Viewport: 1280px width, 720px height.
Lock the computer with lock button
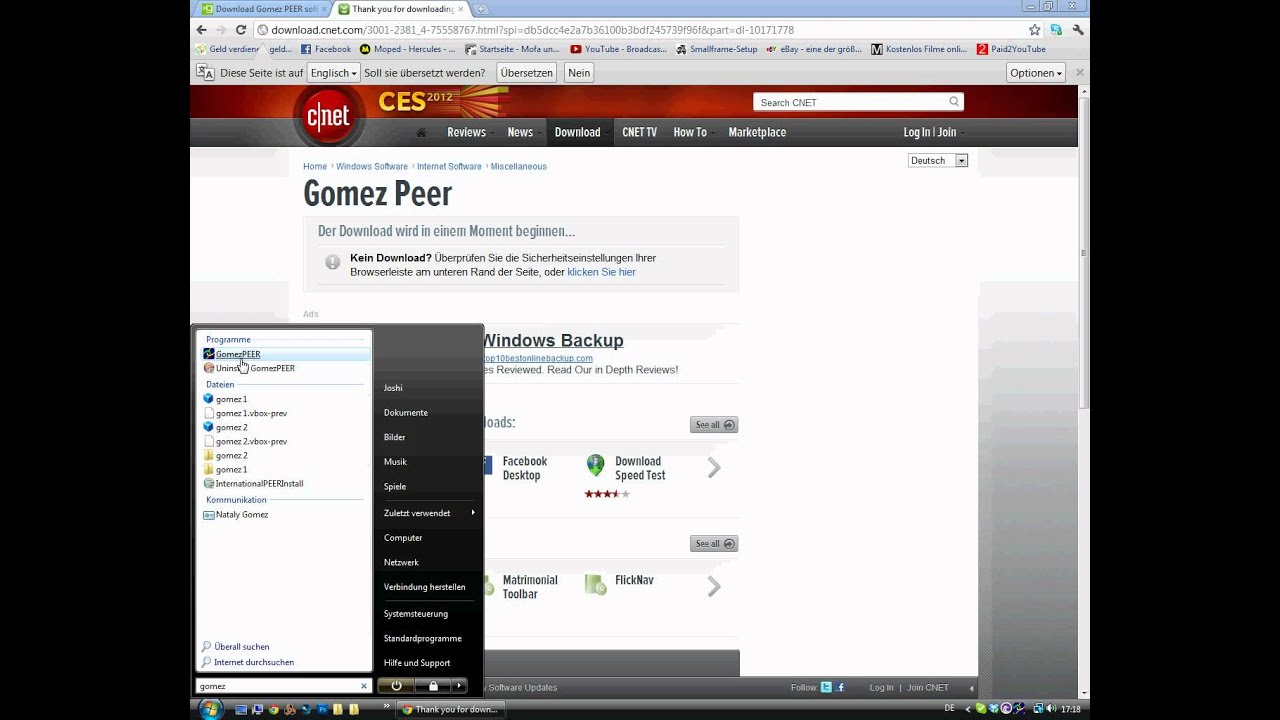point(433,685)
